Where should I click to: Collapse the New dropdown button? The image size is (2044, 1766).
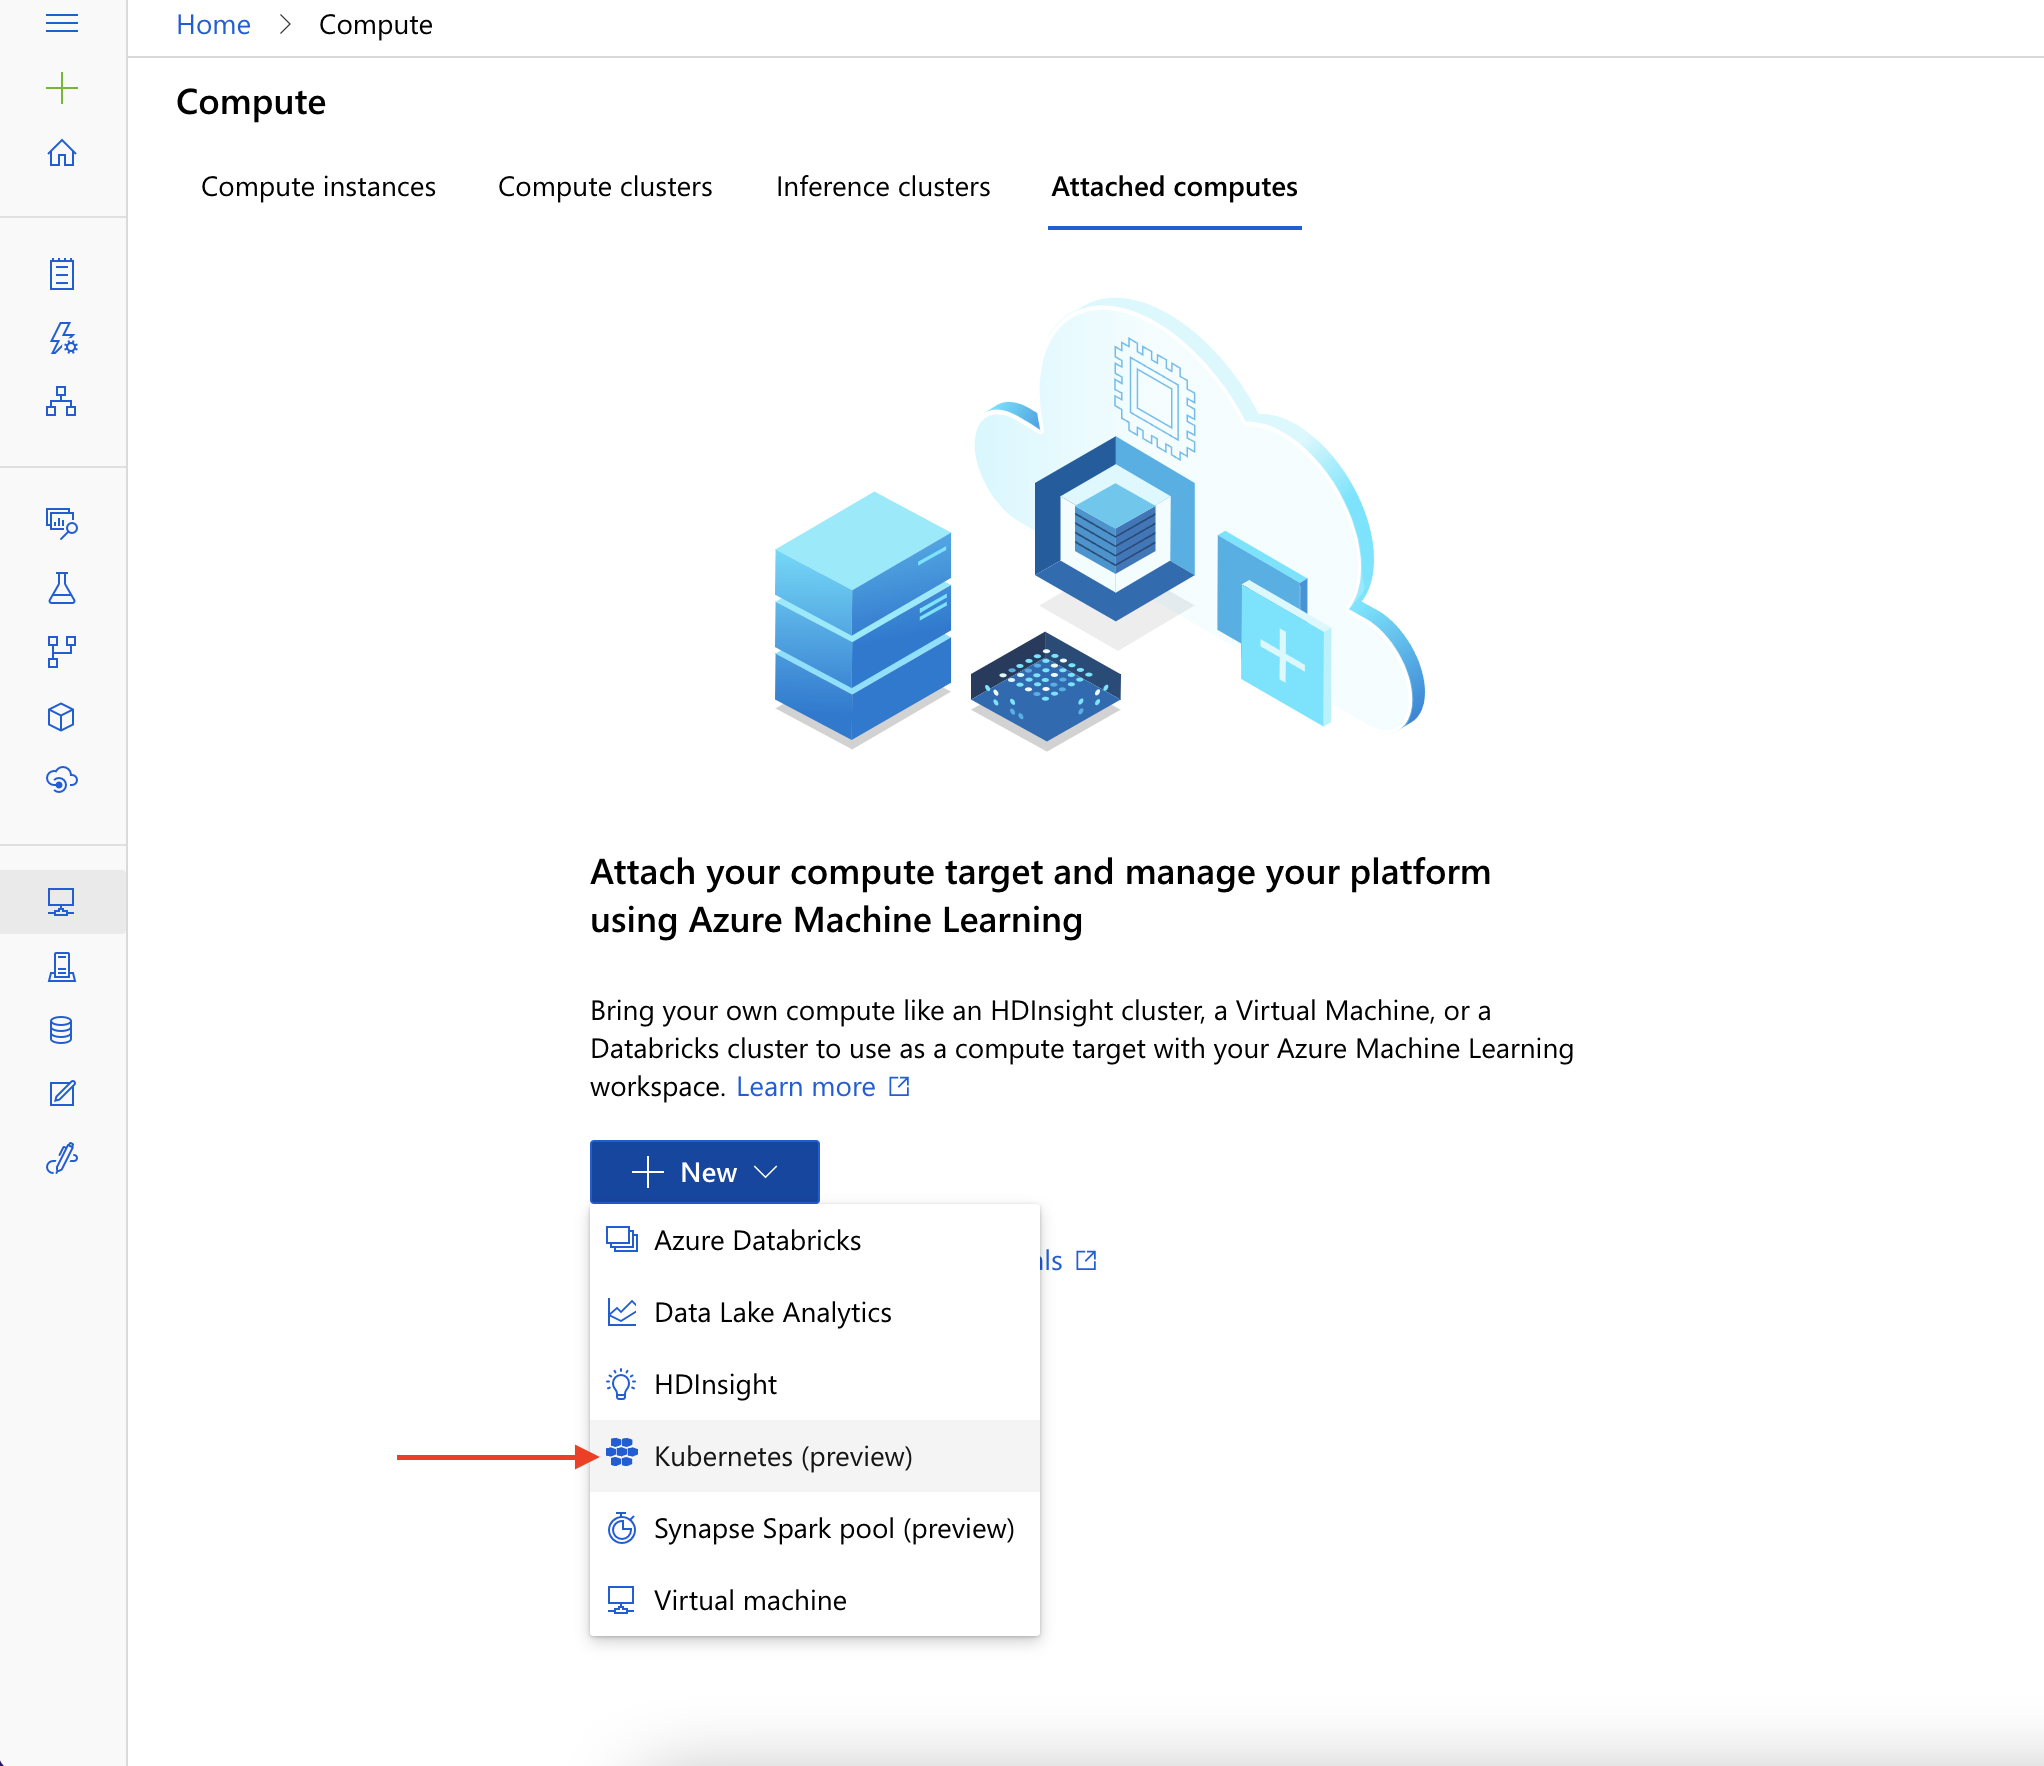(x=705, y=1172)
